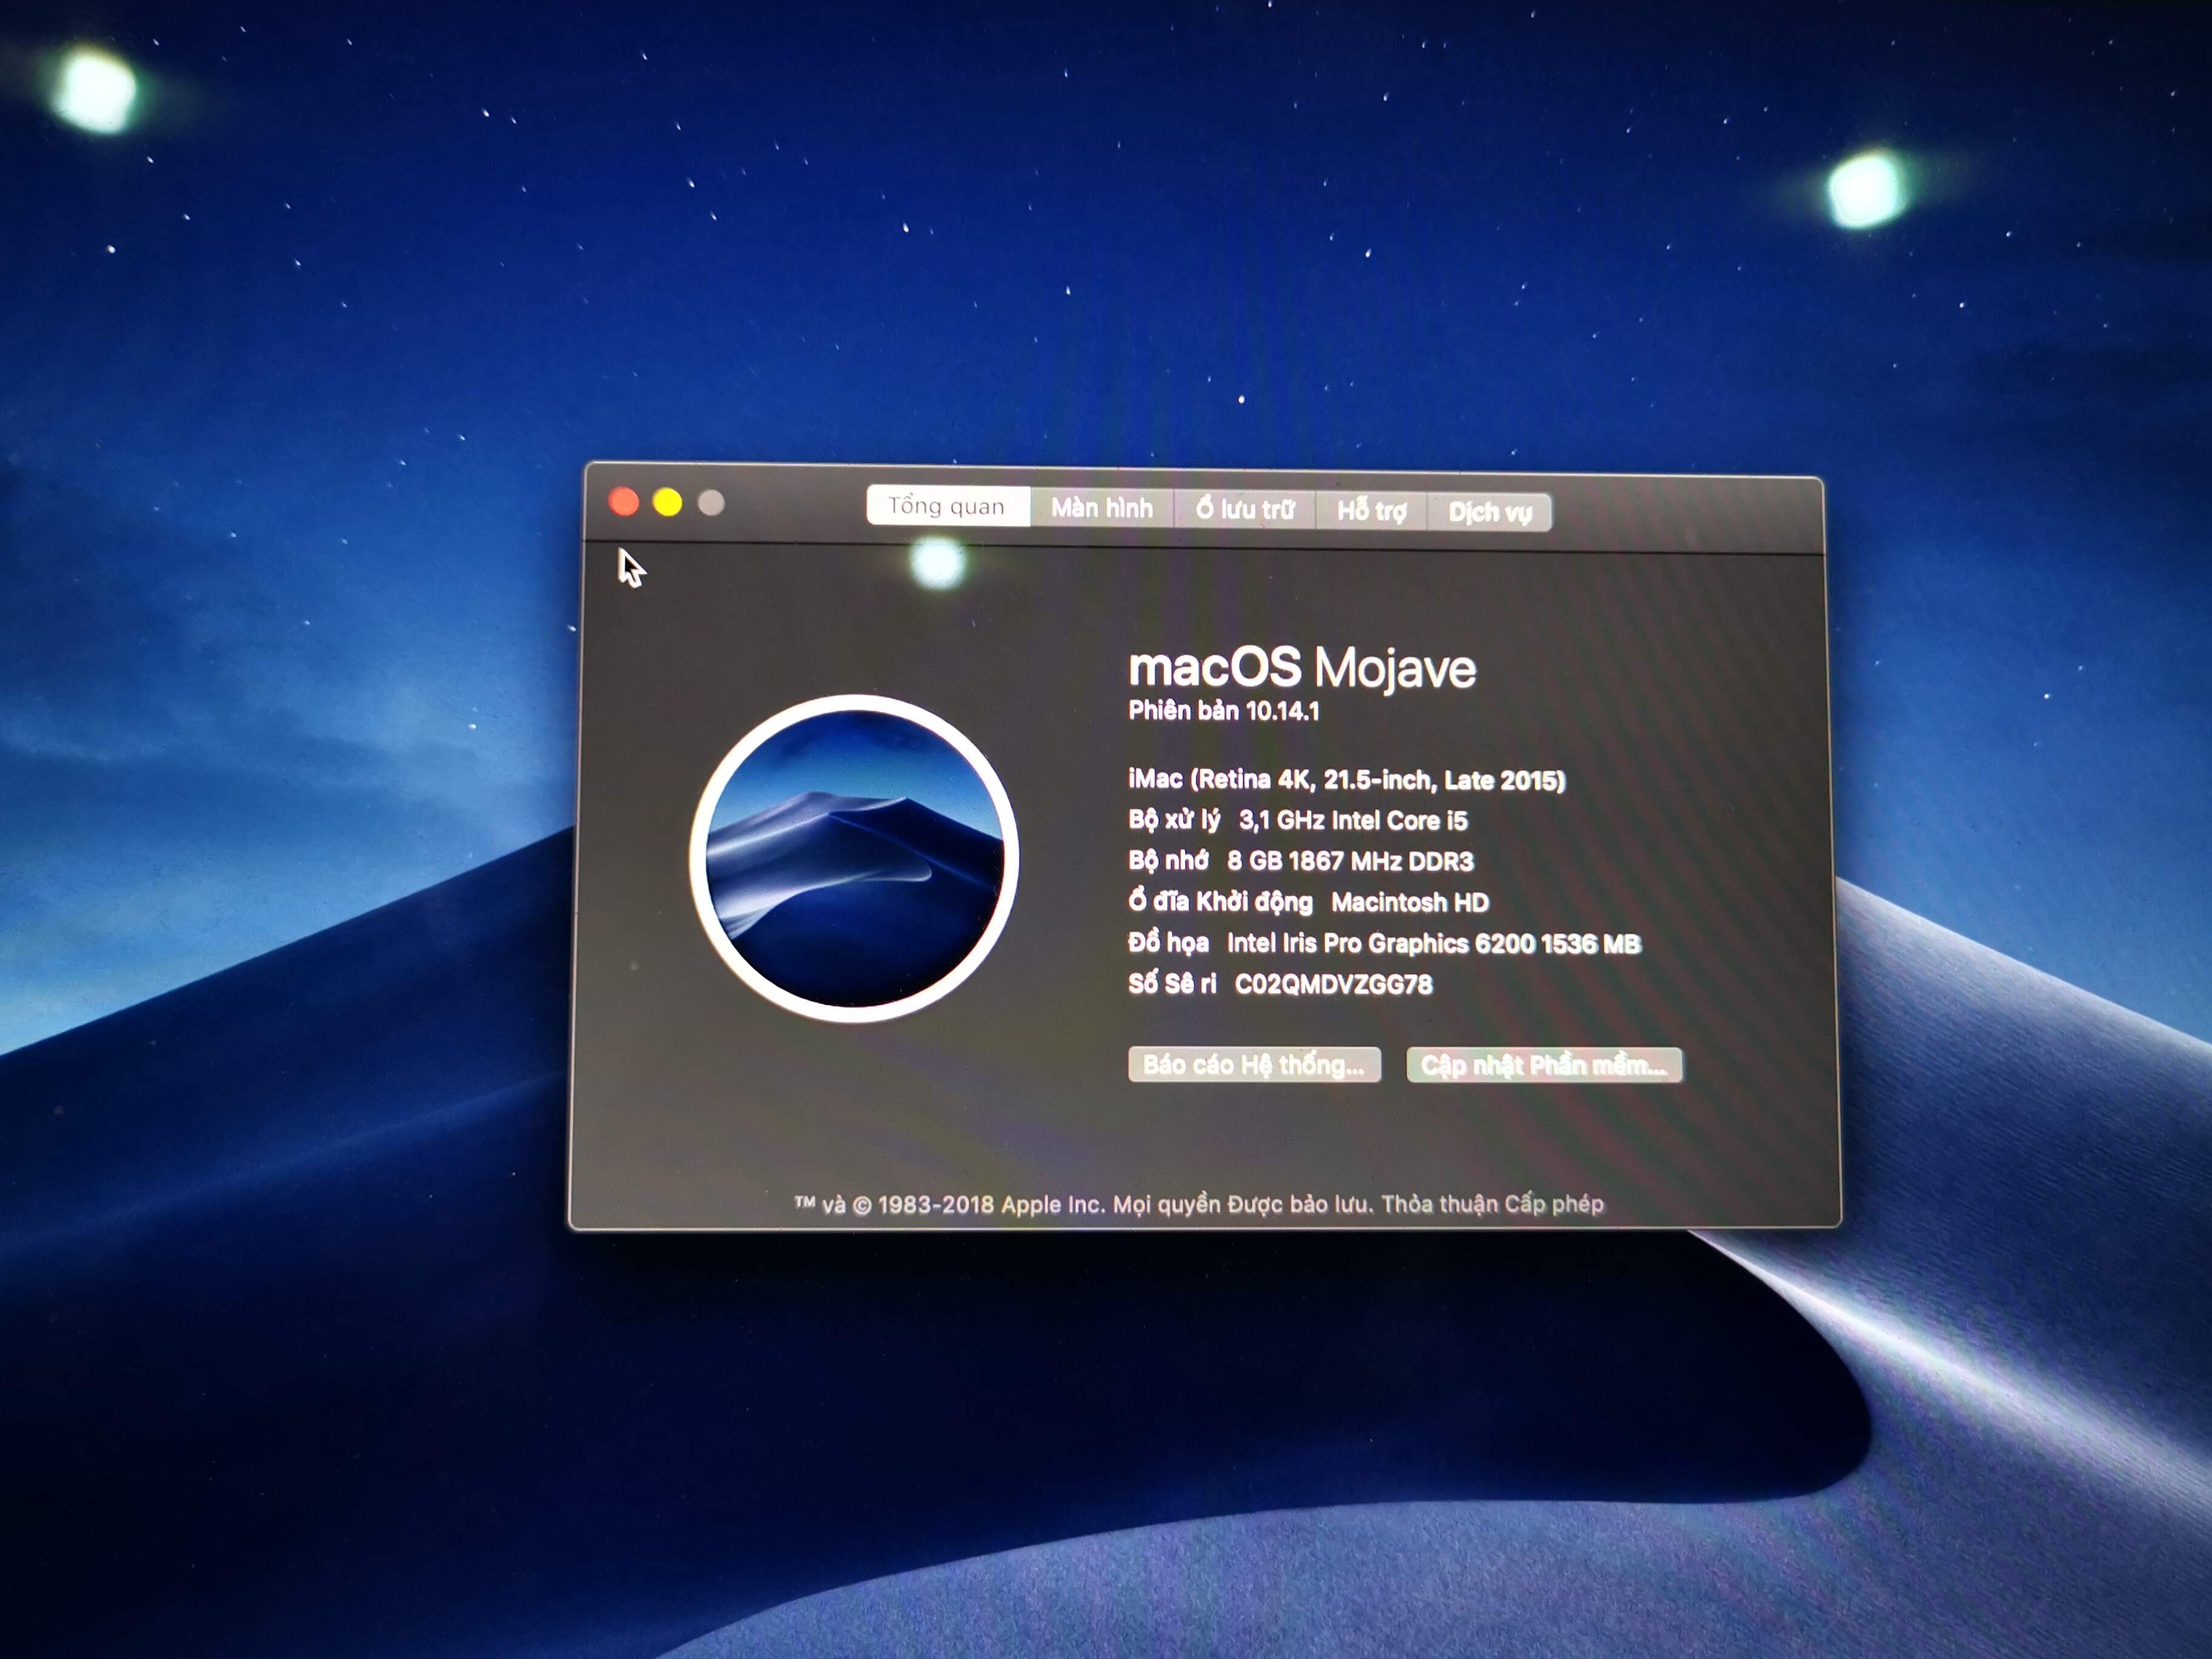Minimize window using yellow button

[x=667, y=502]
